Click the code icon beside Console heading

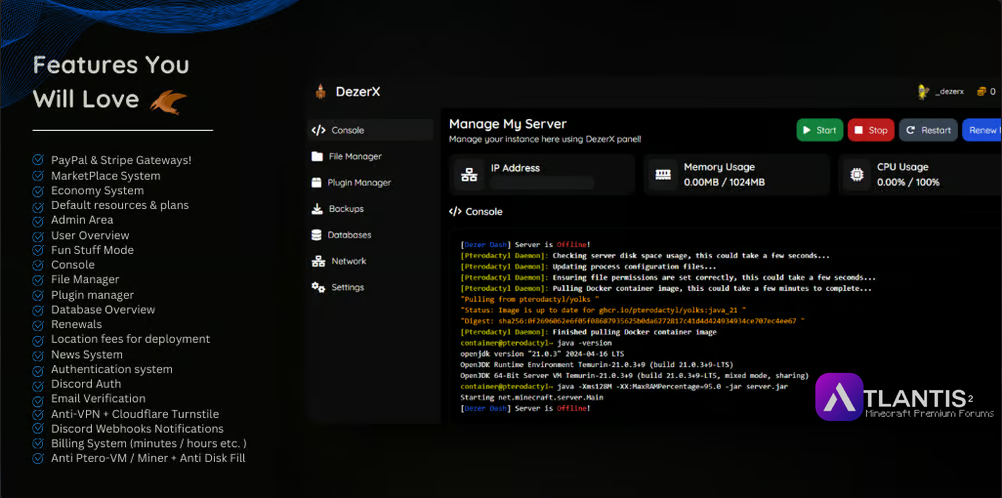pos(455,212)
